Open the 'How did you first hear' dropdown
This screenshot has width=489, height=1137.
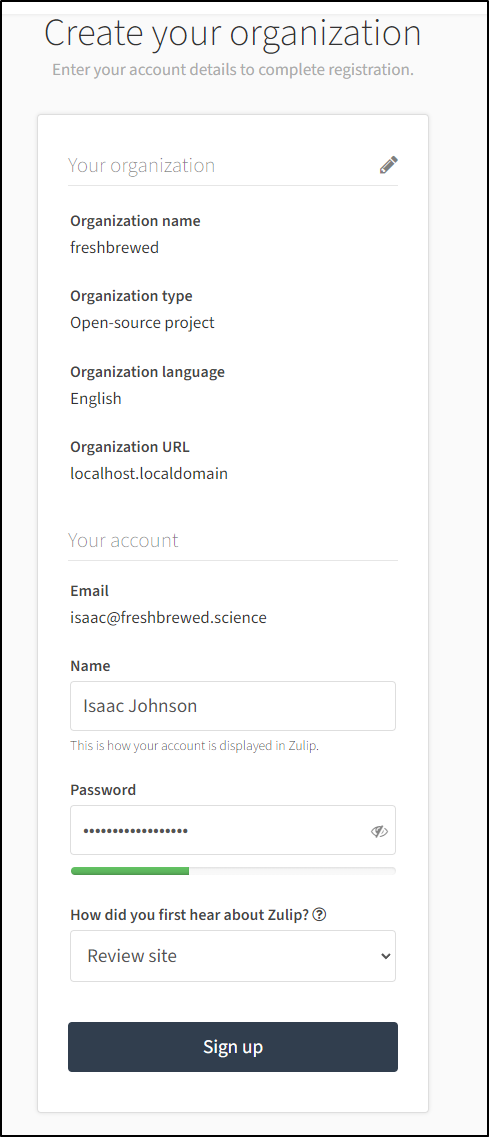click(x=233, y=956)
